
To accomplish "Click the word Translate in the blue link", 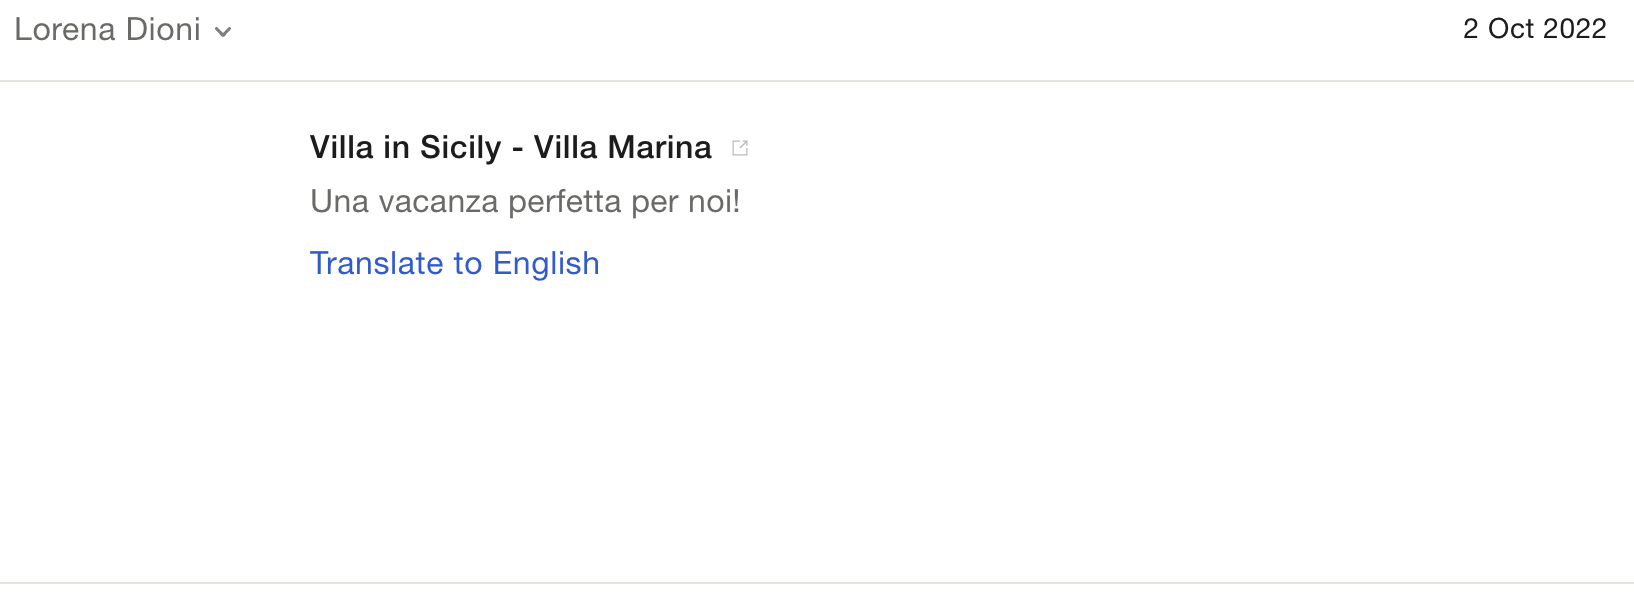I will pos(376,263).
